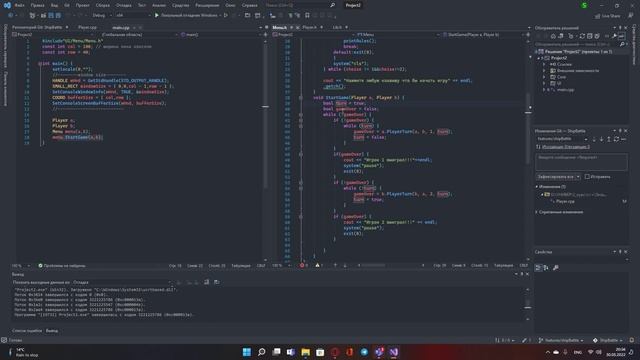Click features/shipBattle branch in the status bar
The height and width of the screenshot is (360, 640).
coord(561,340)
